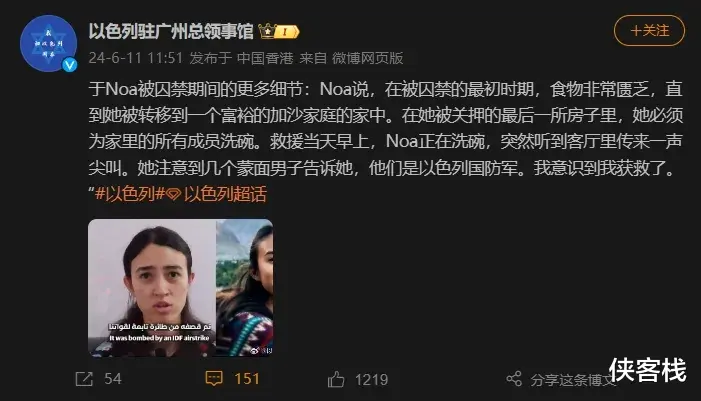The height and width of the screenshot is (401, 701).
Task: Click the diamond super-topic icon
Action: point(173,194)
